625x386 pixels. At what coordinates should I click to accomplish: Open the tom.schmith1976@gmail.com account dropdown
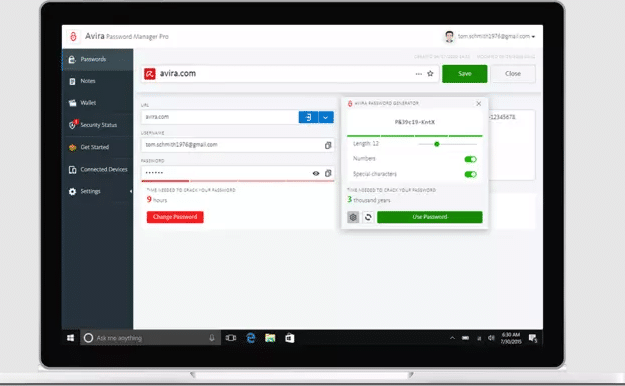coord(496,36)
